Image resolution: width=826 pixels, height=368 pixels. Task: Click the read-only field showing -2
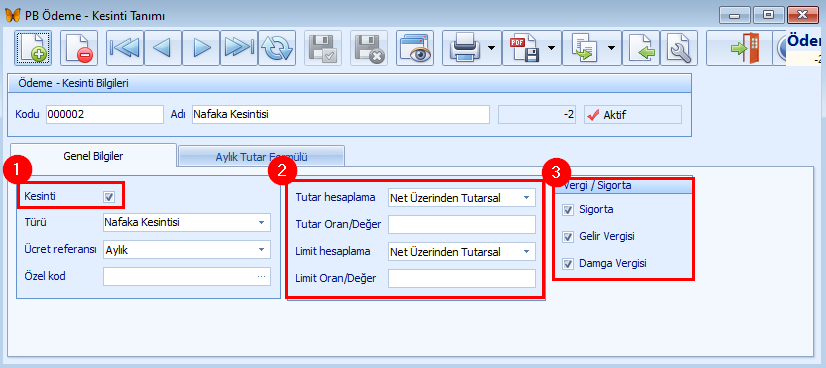538,114
